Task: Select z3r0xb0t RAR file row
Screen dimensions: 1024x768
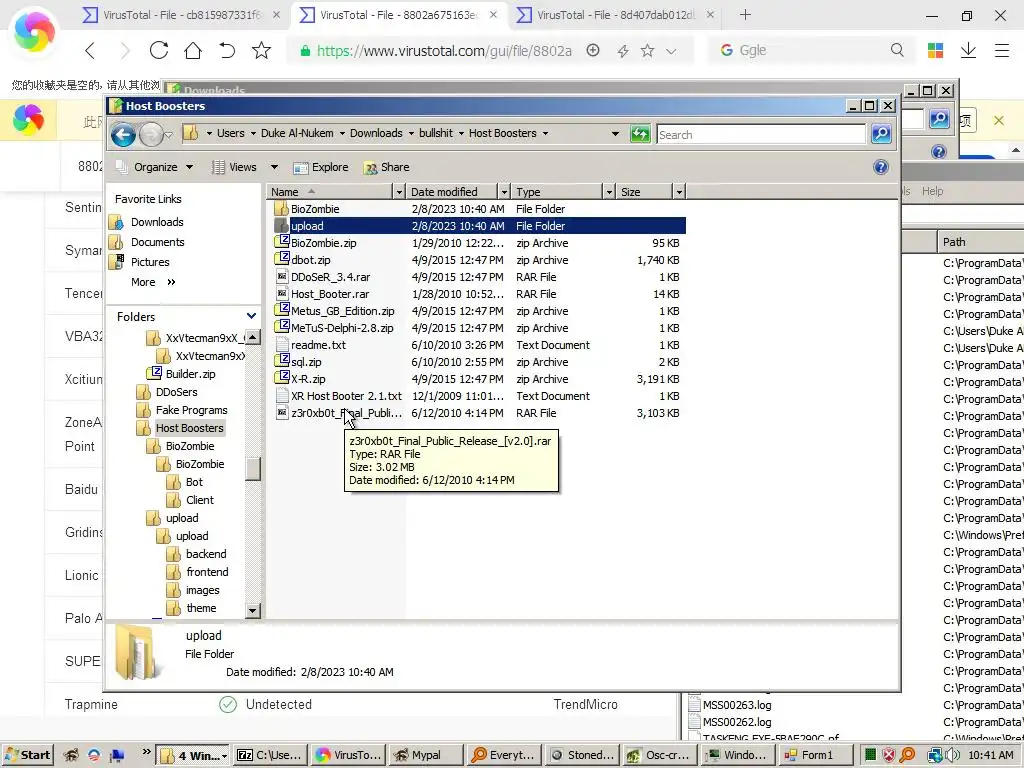Action: tap(346, 413)
